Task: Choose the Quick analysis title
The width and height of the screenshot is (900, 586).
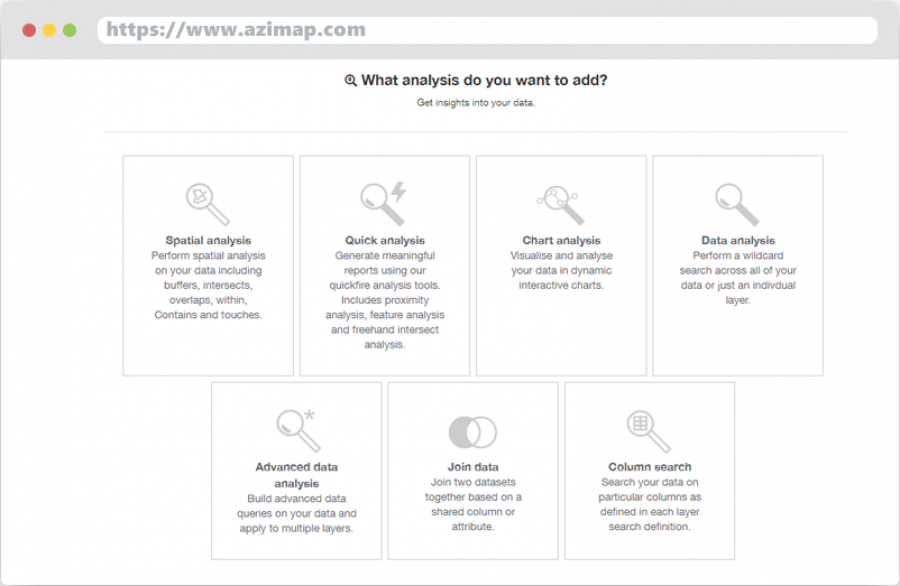Action: pyautogui.click(x=385, y=240)
